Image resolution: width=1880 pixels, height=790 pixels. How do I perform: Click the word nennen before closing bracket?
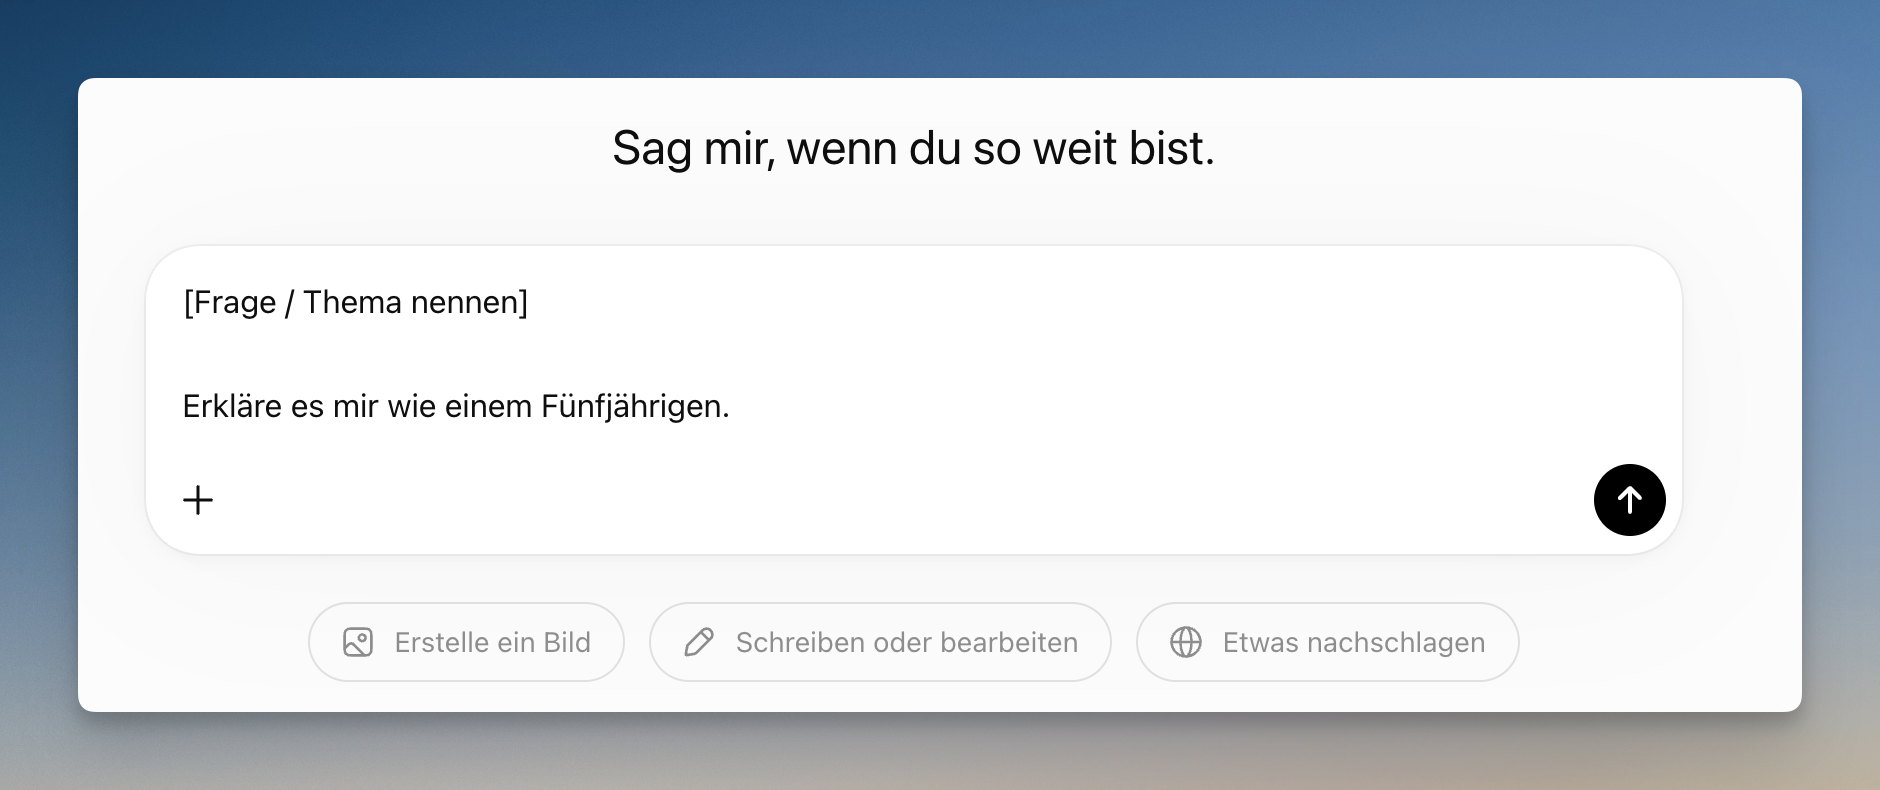click(x=467, y=302)
